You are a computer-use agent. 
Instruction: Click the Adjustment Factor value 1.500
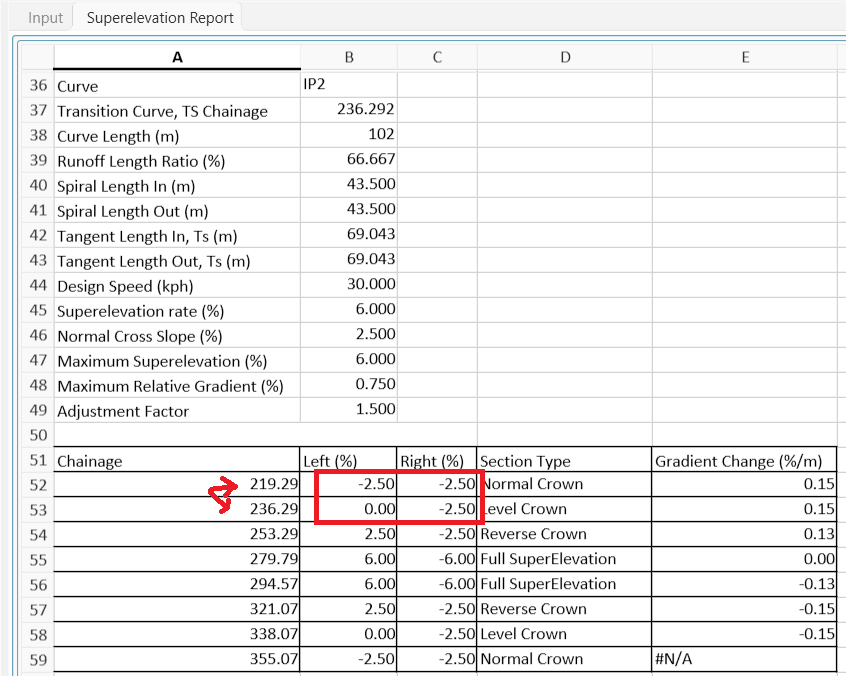[x=348, y=411]
